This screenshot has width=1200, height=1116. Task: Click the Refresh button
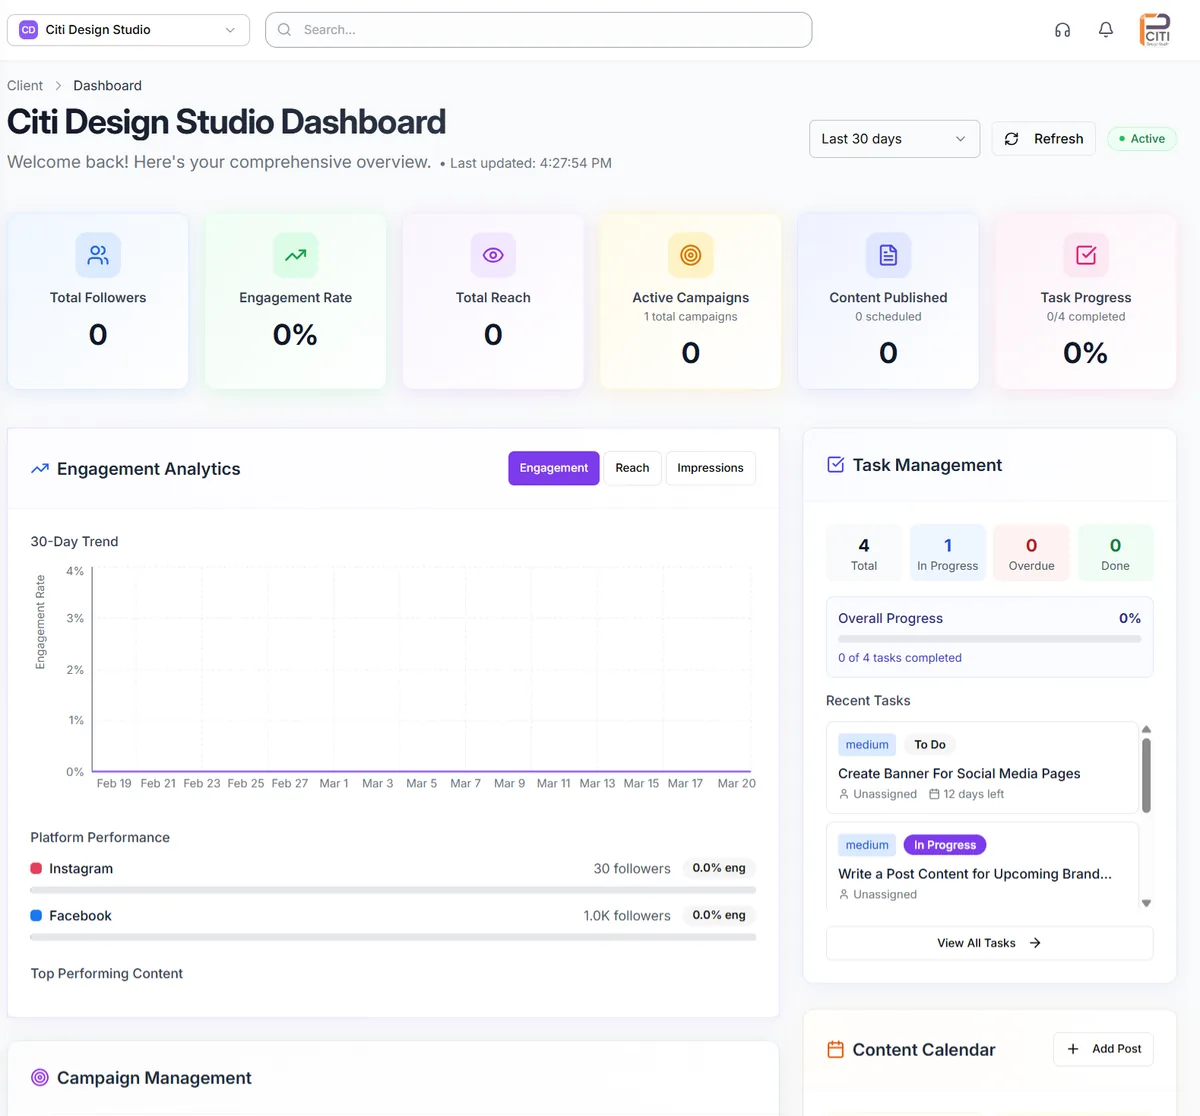pyautogui.click(x=1044, y=139)
